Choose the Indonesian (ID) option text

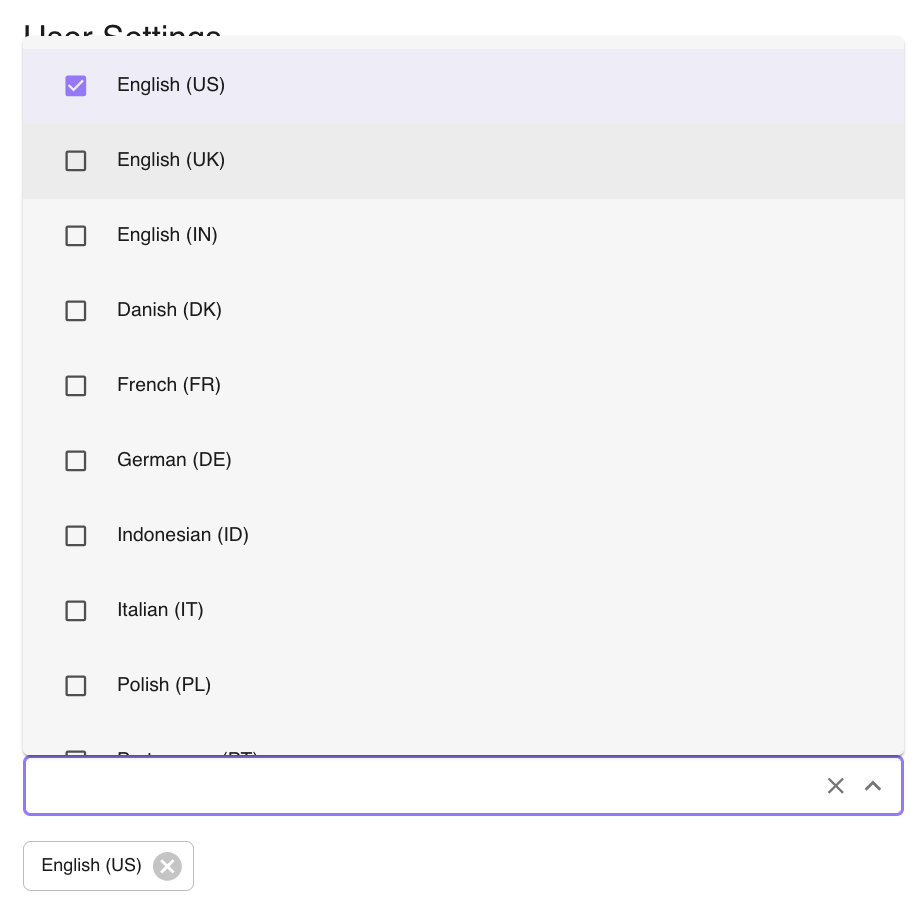(183, 535)
